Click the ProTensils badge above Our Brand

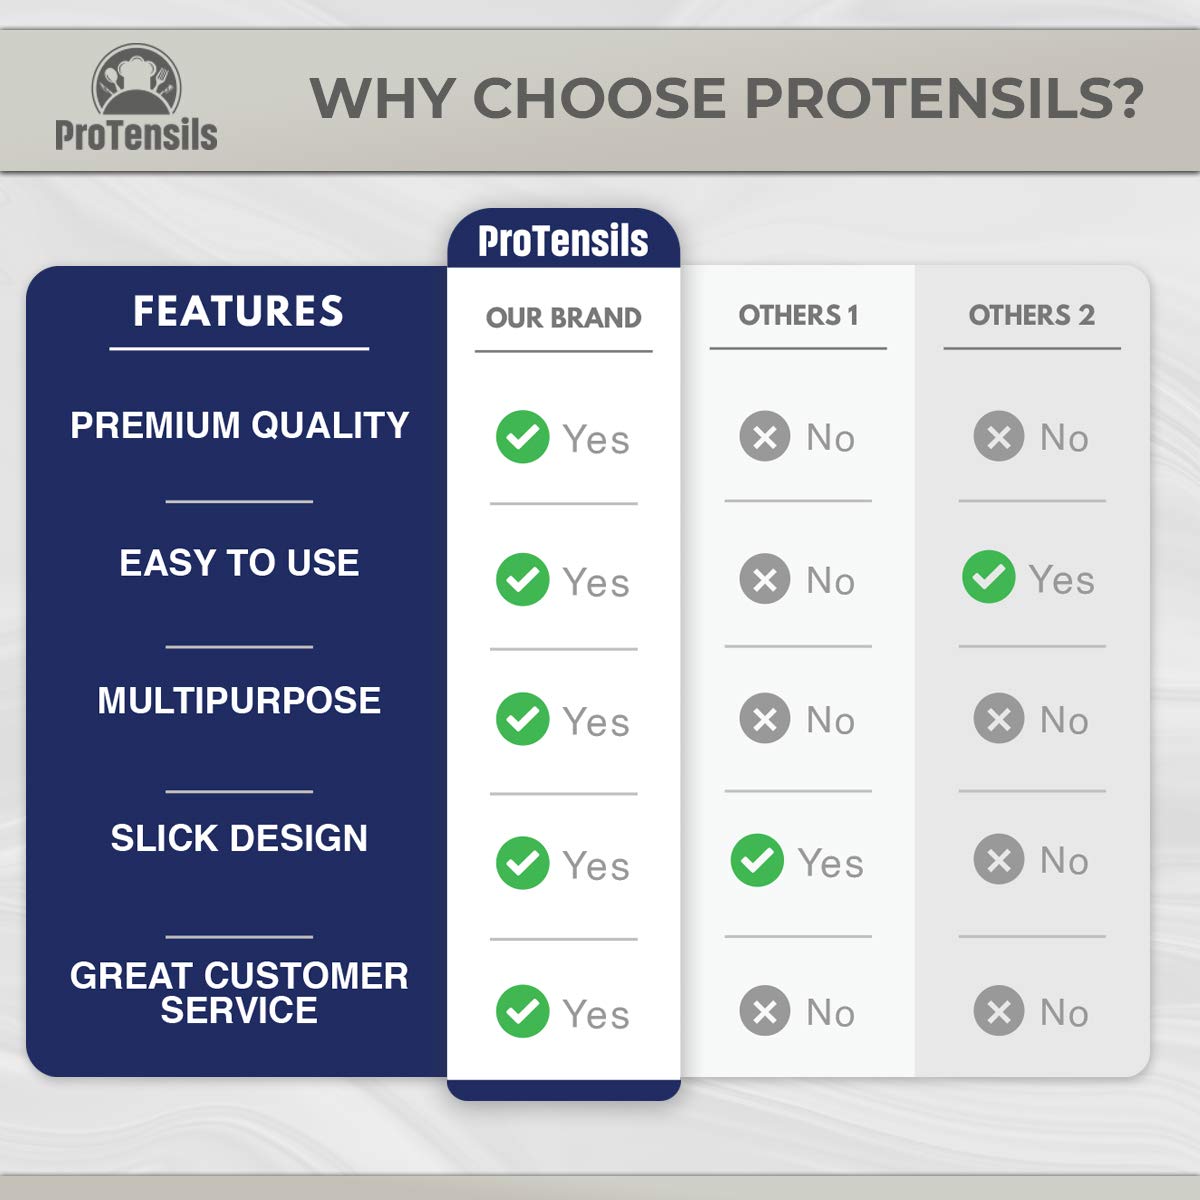tap(563, 240)
